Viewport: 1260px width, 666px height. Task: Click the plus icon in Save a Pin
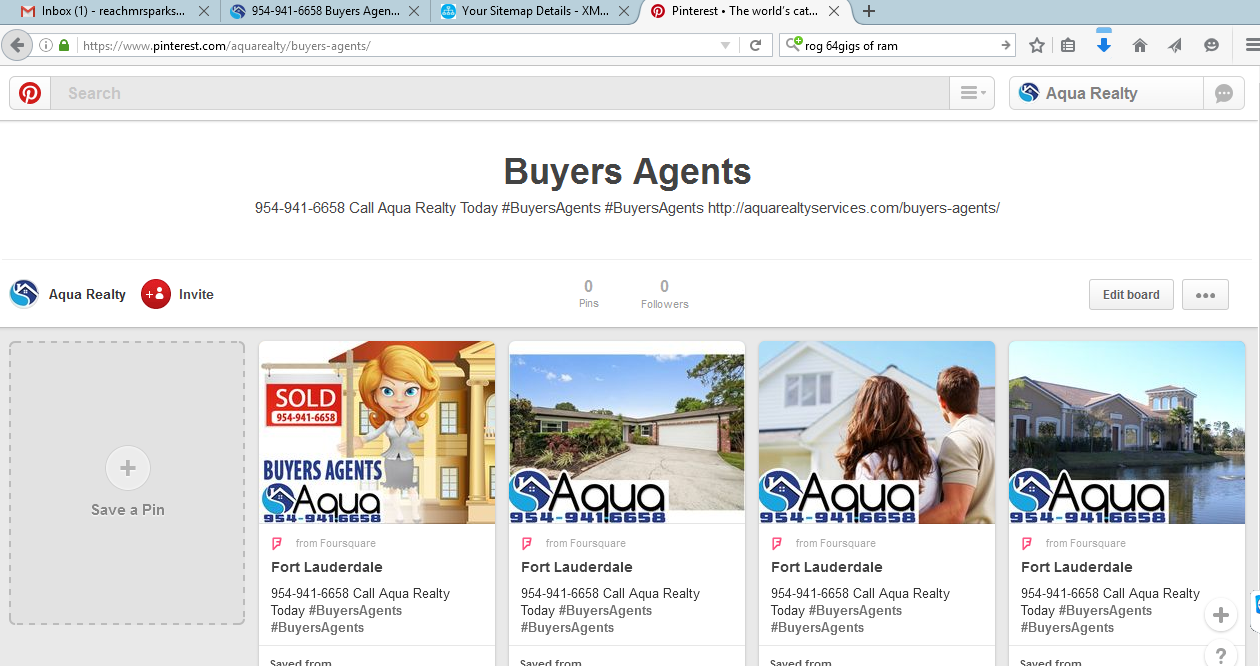(x=128, y=468)
